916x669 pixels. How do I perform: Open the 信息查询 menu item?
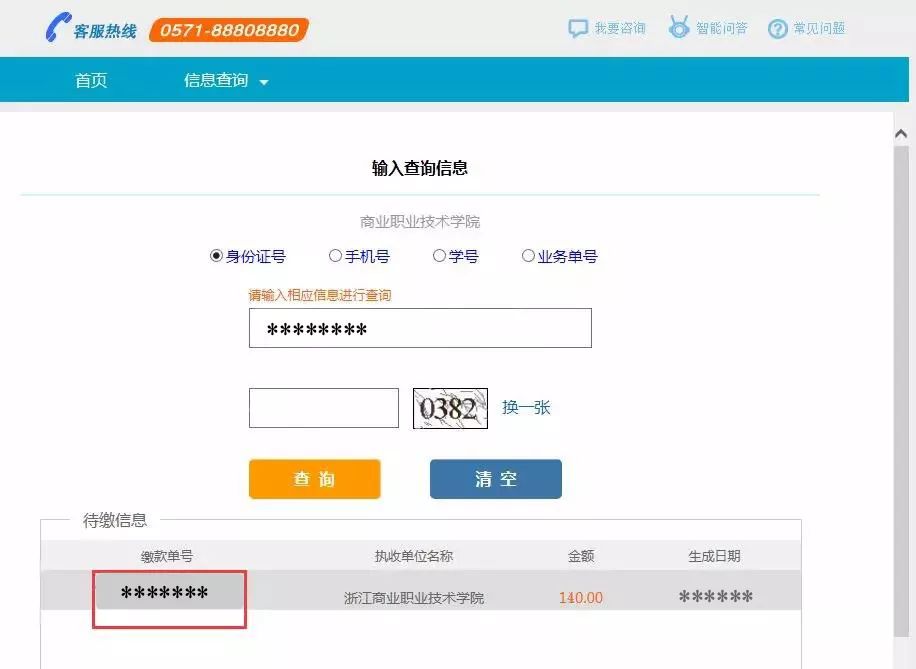point(216,81)
